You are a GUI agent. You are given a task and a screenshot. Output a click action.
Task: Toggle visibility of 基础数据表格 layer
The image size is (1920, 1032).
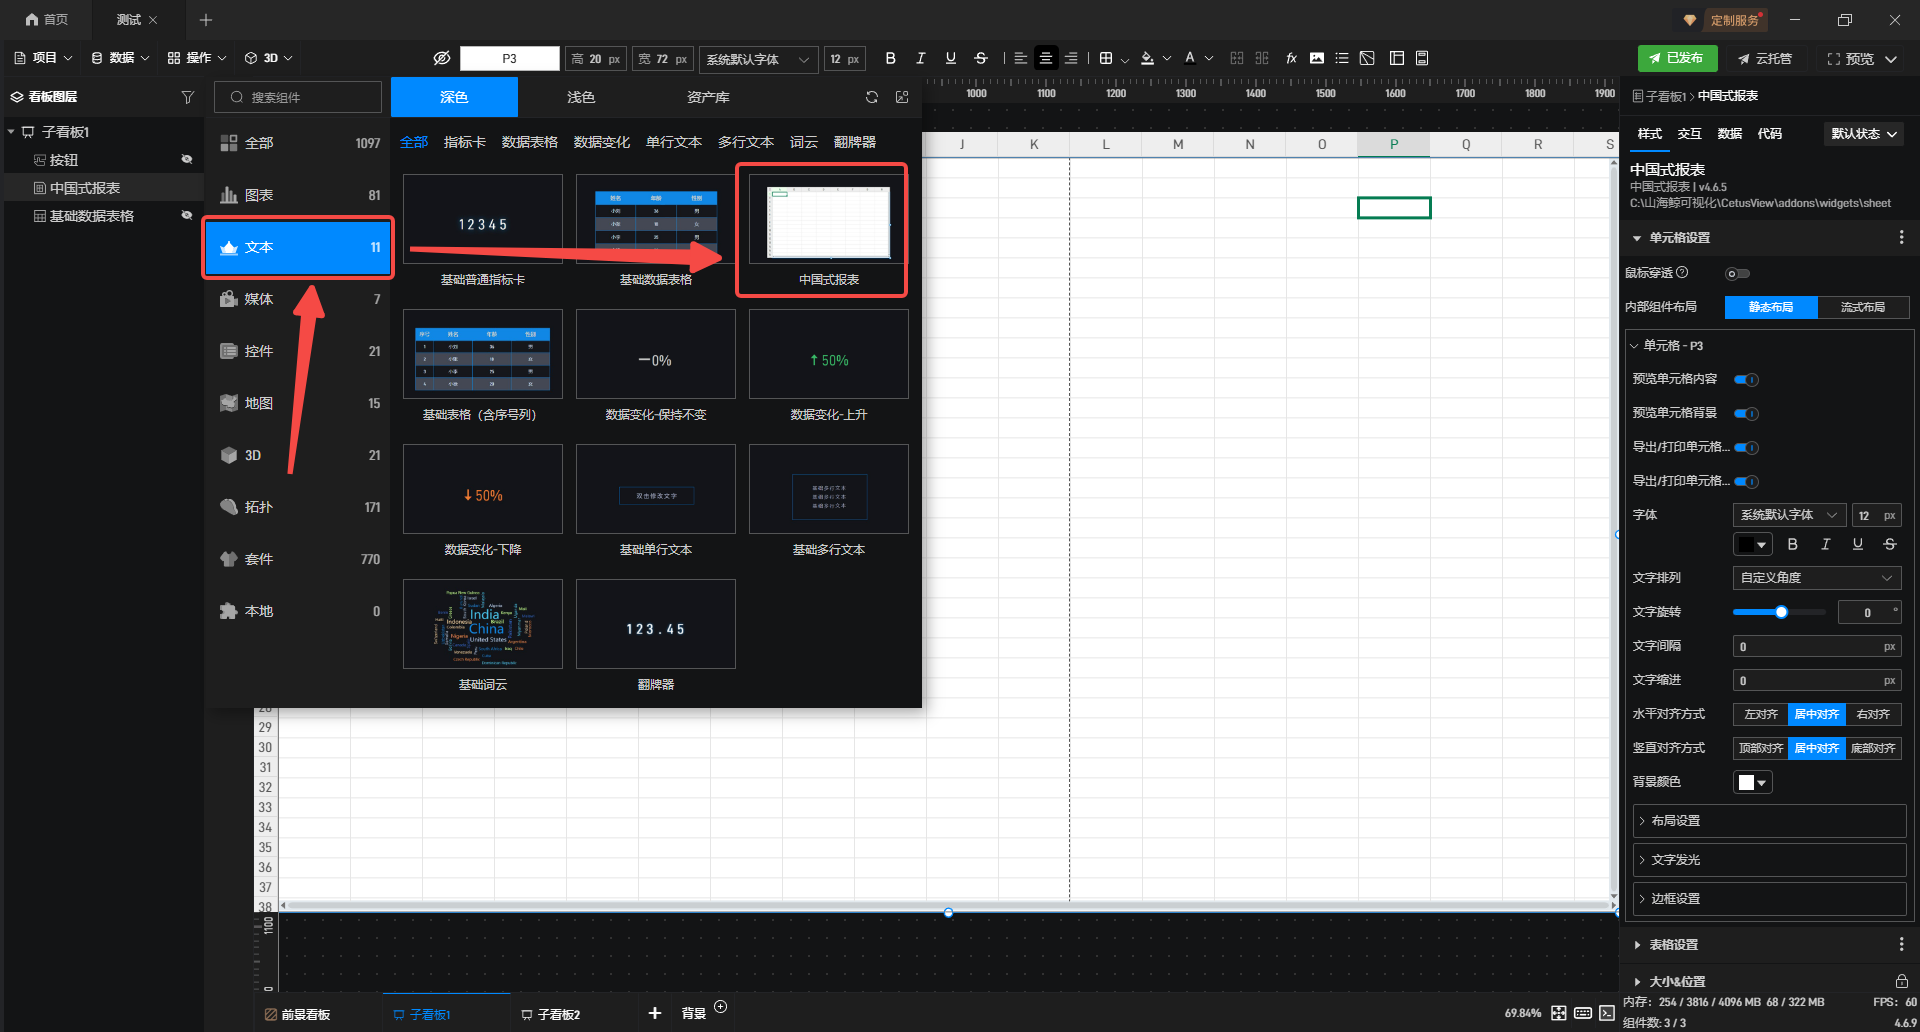[x=186, y=215]
